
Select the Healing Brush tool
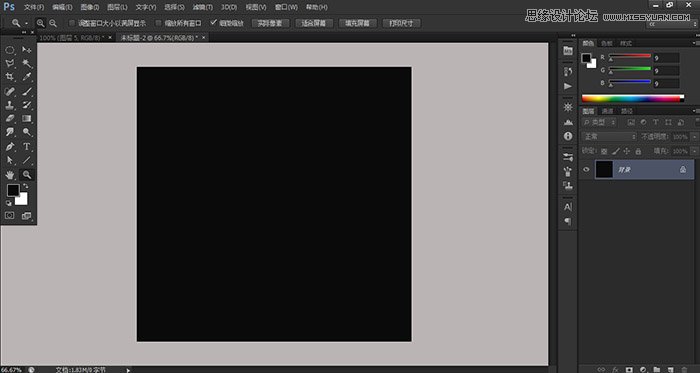point(10,91)
